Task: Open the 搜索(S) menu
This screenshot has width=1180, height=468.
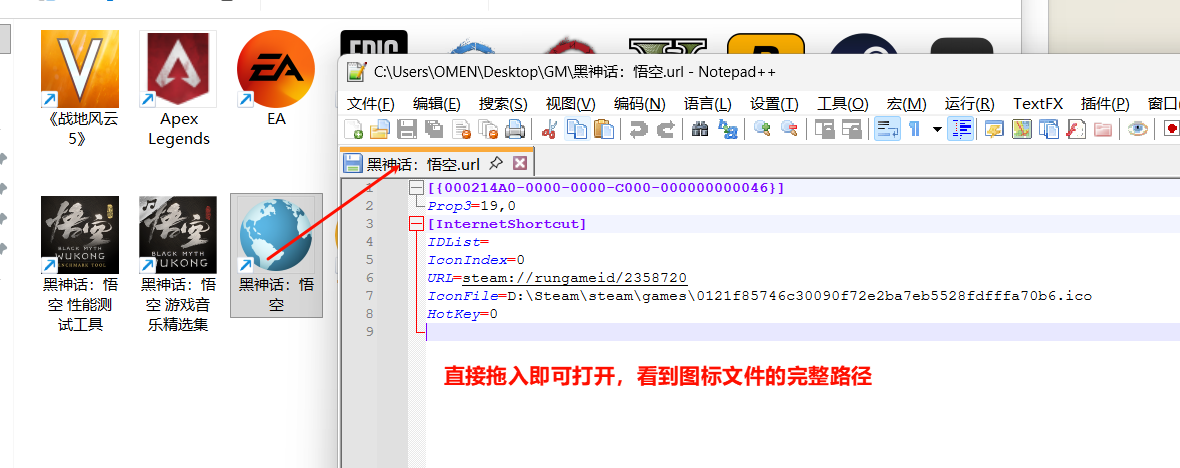Action: pyautogui.click(x=503, y=104)
